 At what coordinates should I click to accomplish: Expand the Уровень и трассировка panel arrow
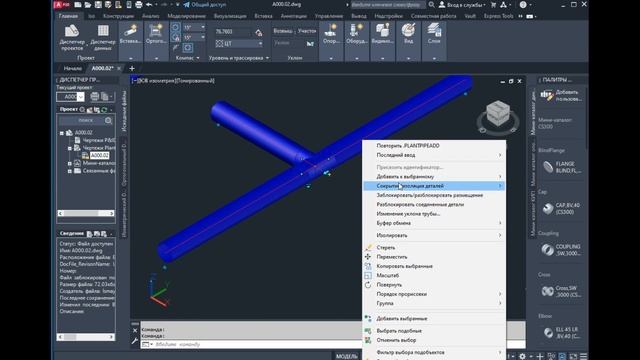267,58
